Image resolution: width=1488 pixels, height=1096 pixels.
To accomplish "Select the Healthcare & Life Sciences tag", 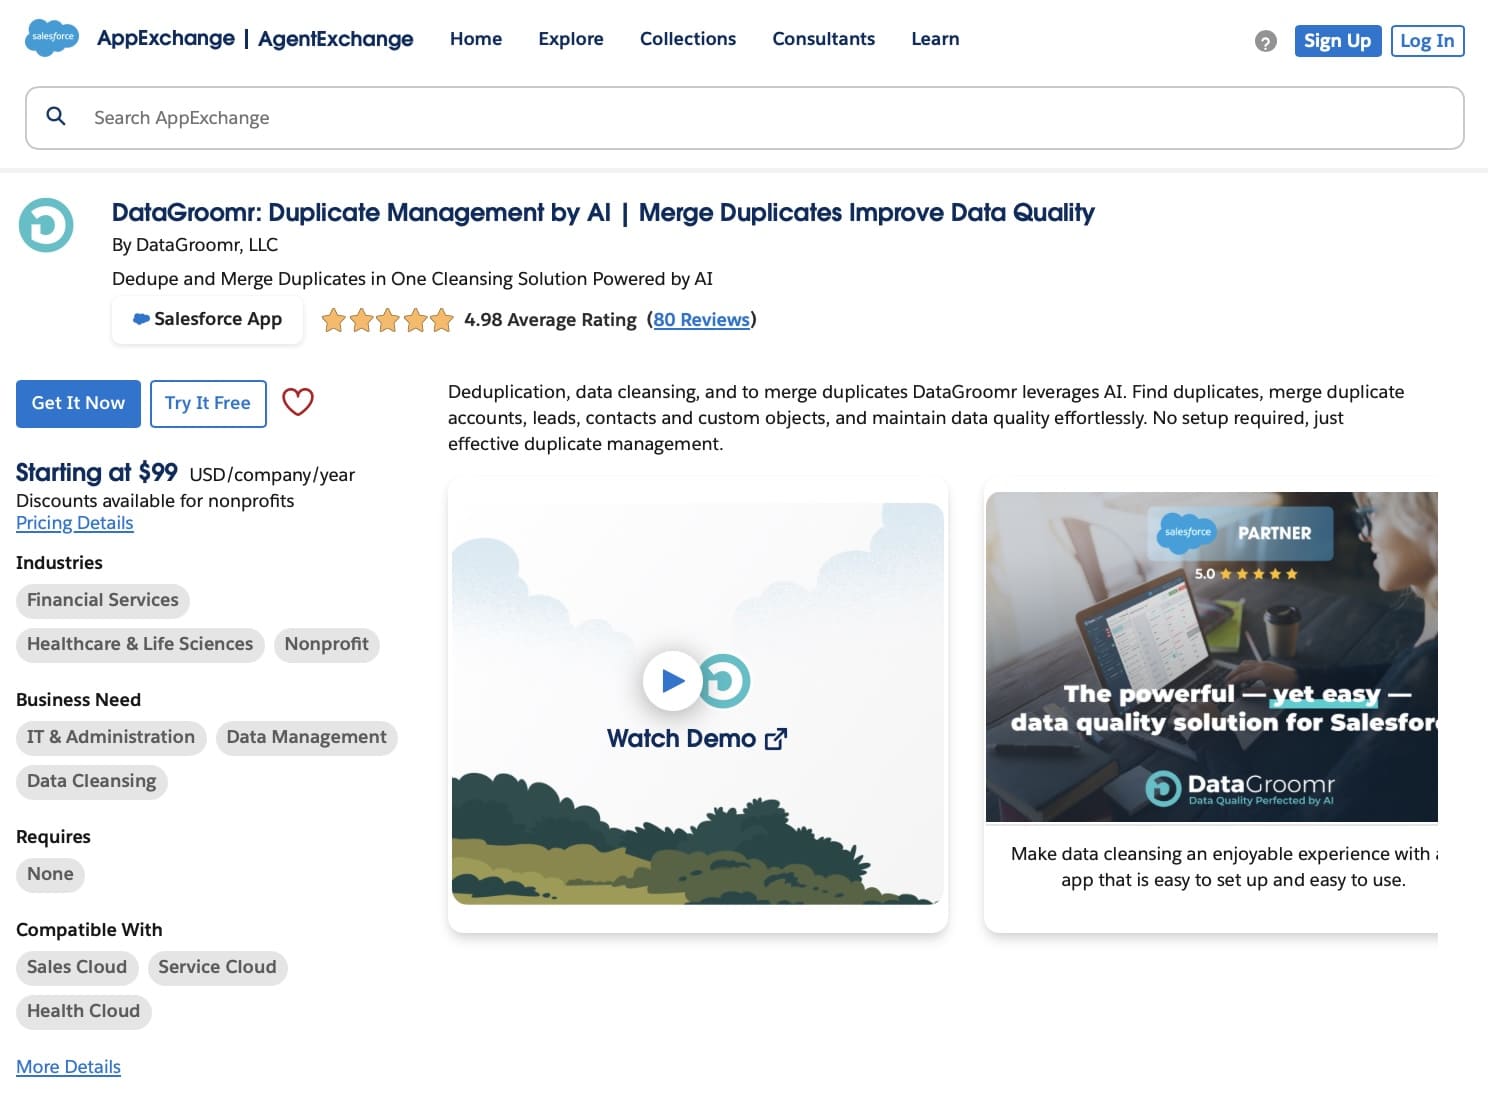I will (139, 644).
